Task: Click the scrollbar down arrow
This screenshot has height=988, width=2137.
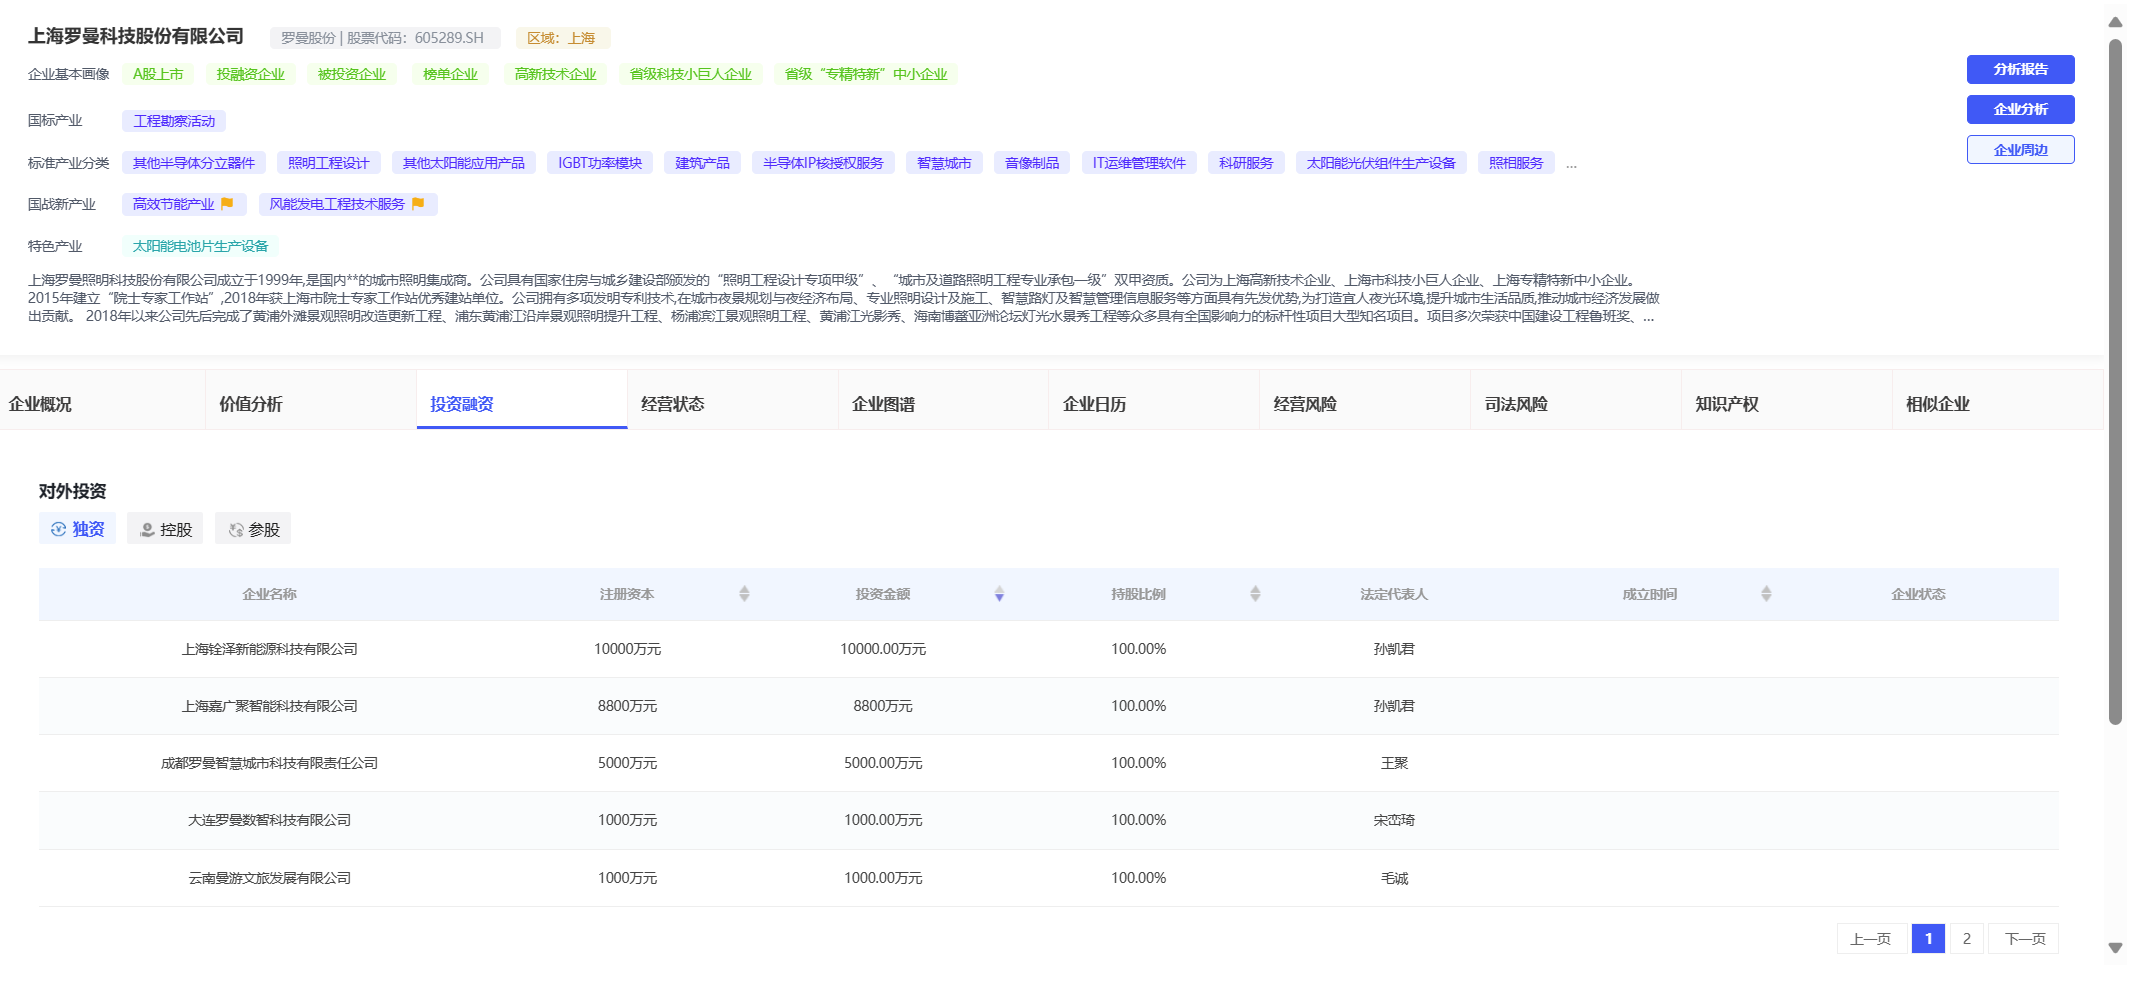Action: coord(2115,947)
